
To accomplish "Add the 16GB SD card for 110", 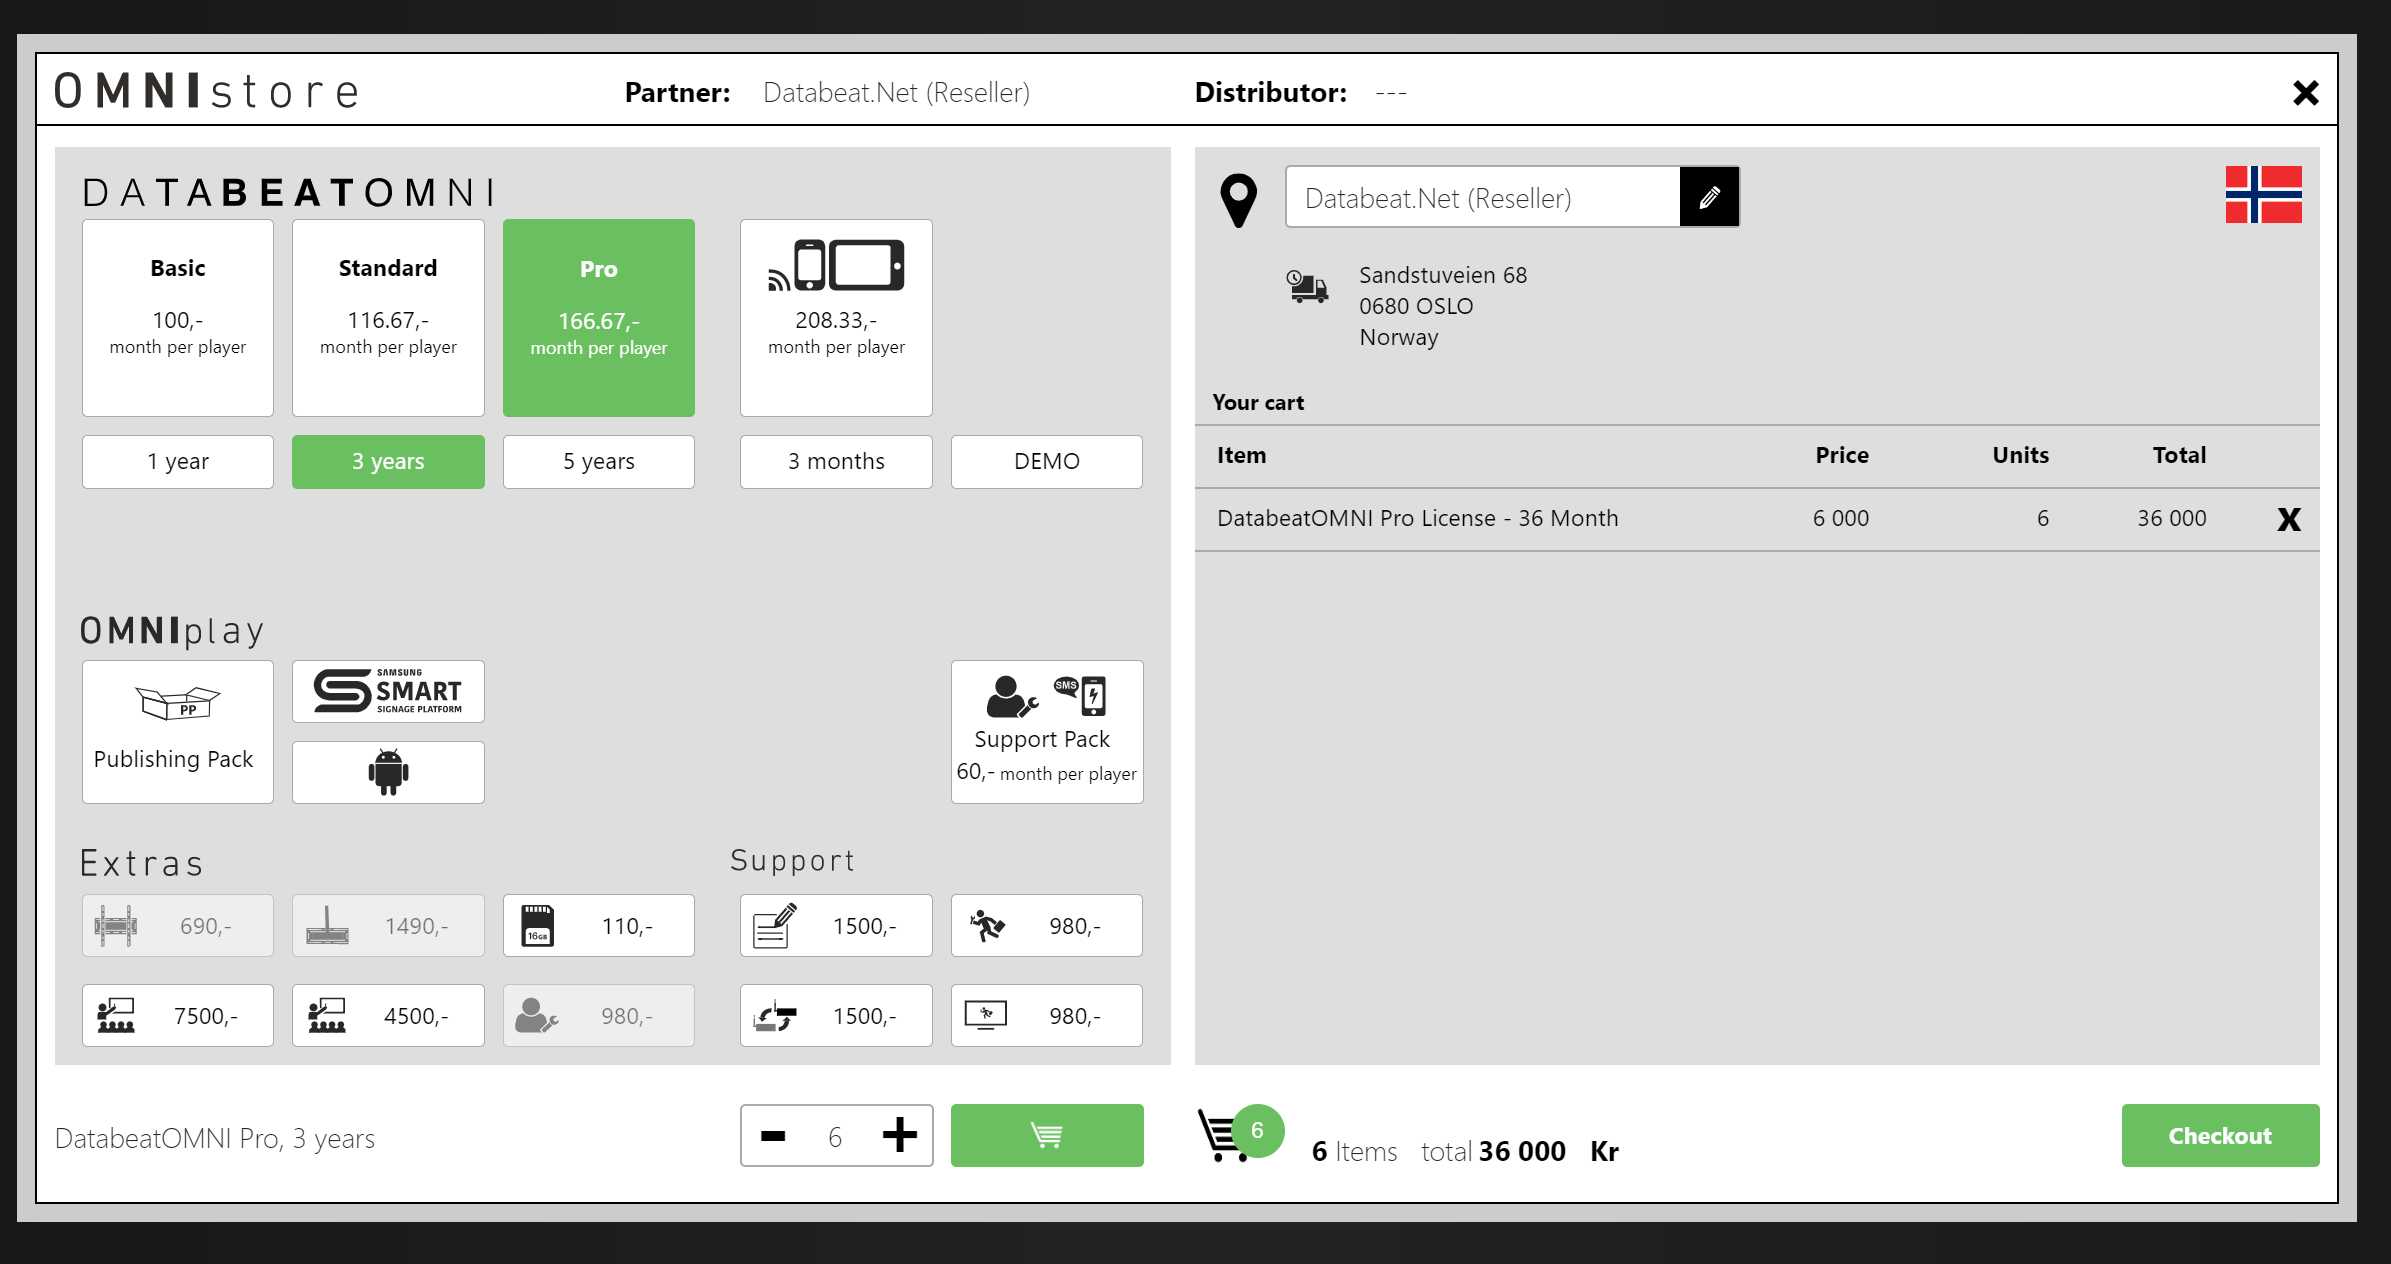I will tap(599, 926).
